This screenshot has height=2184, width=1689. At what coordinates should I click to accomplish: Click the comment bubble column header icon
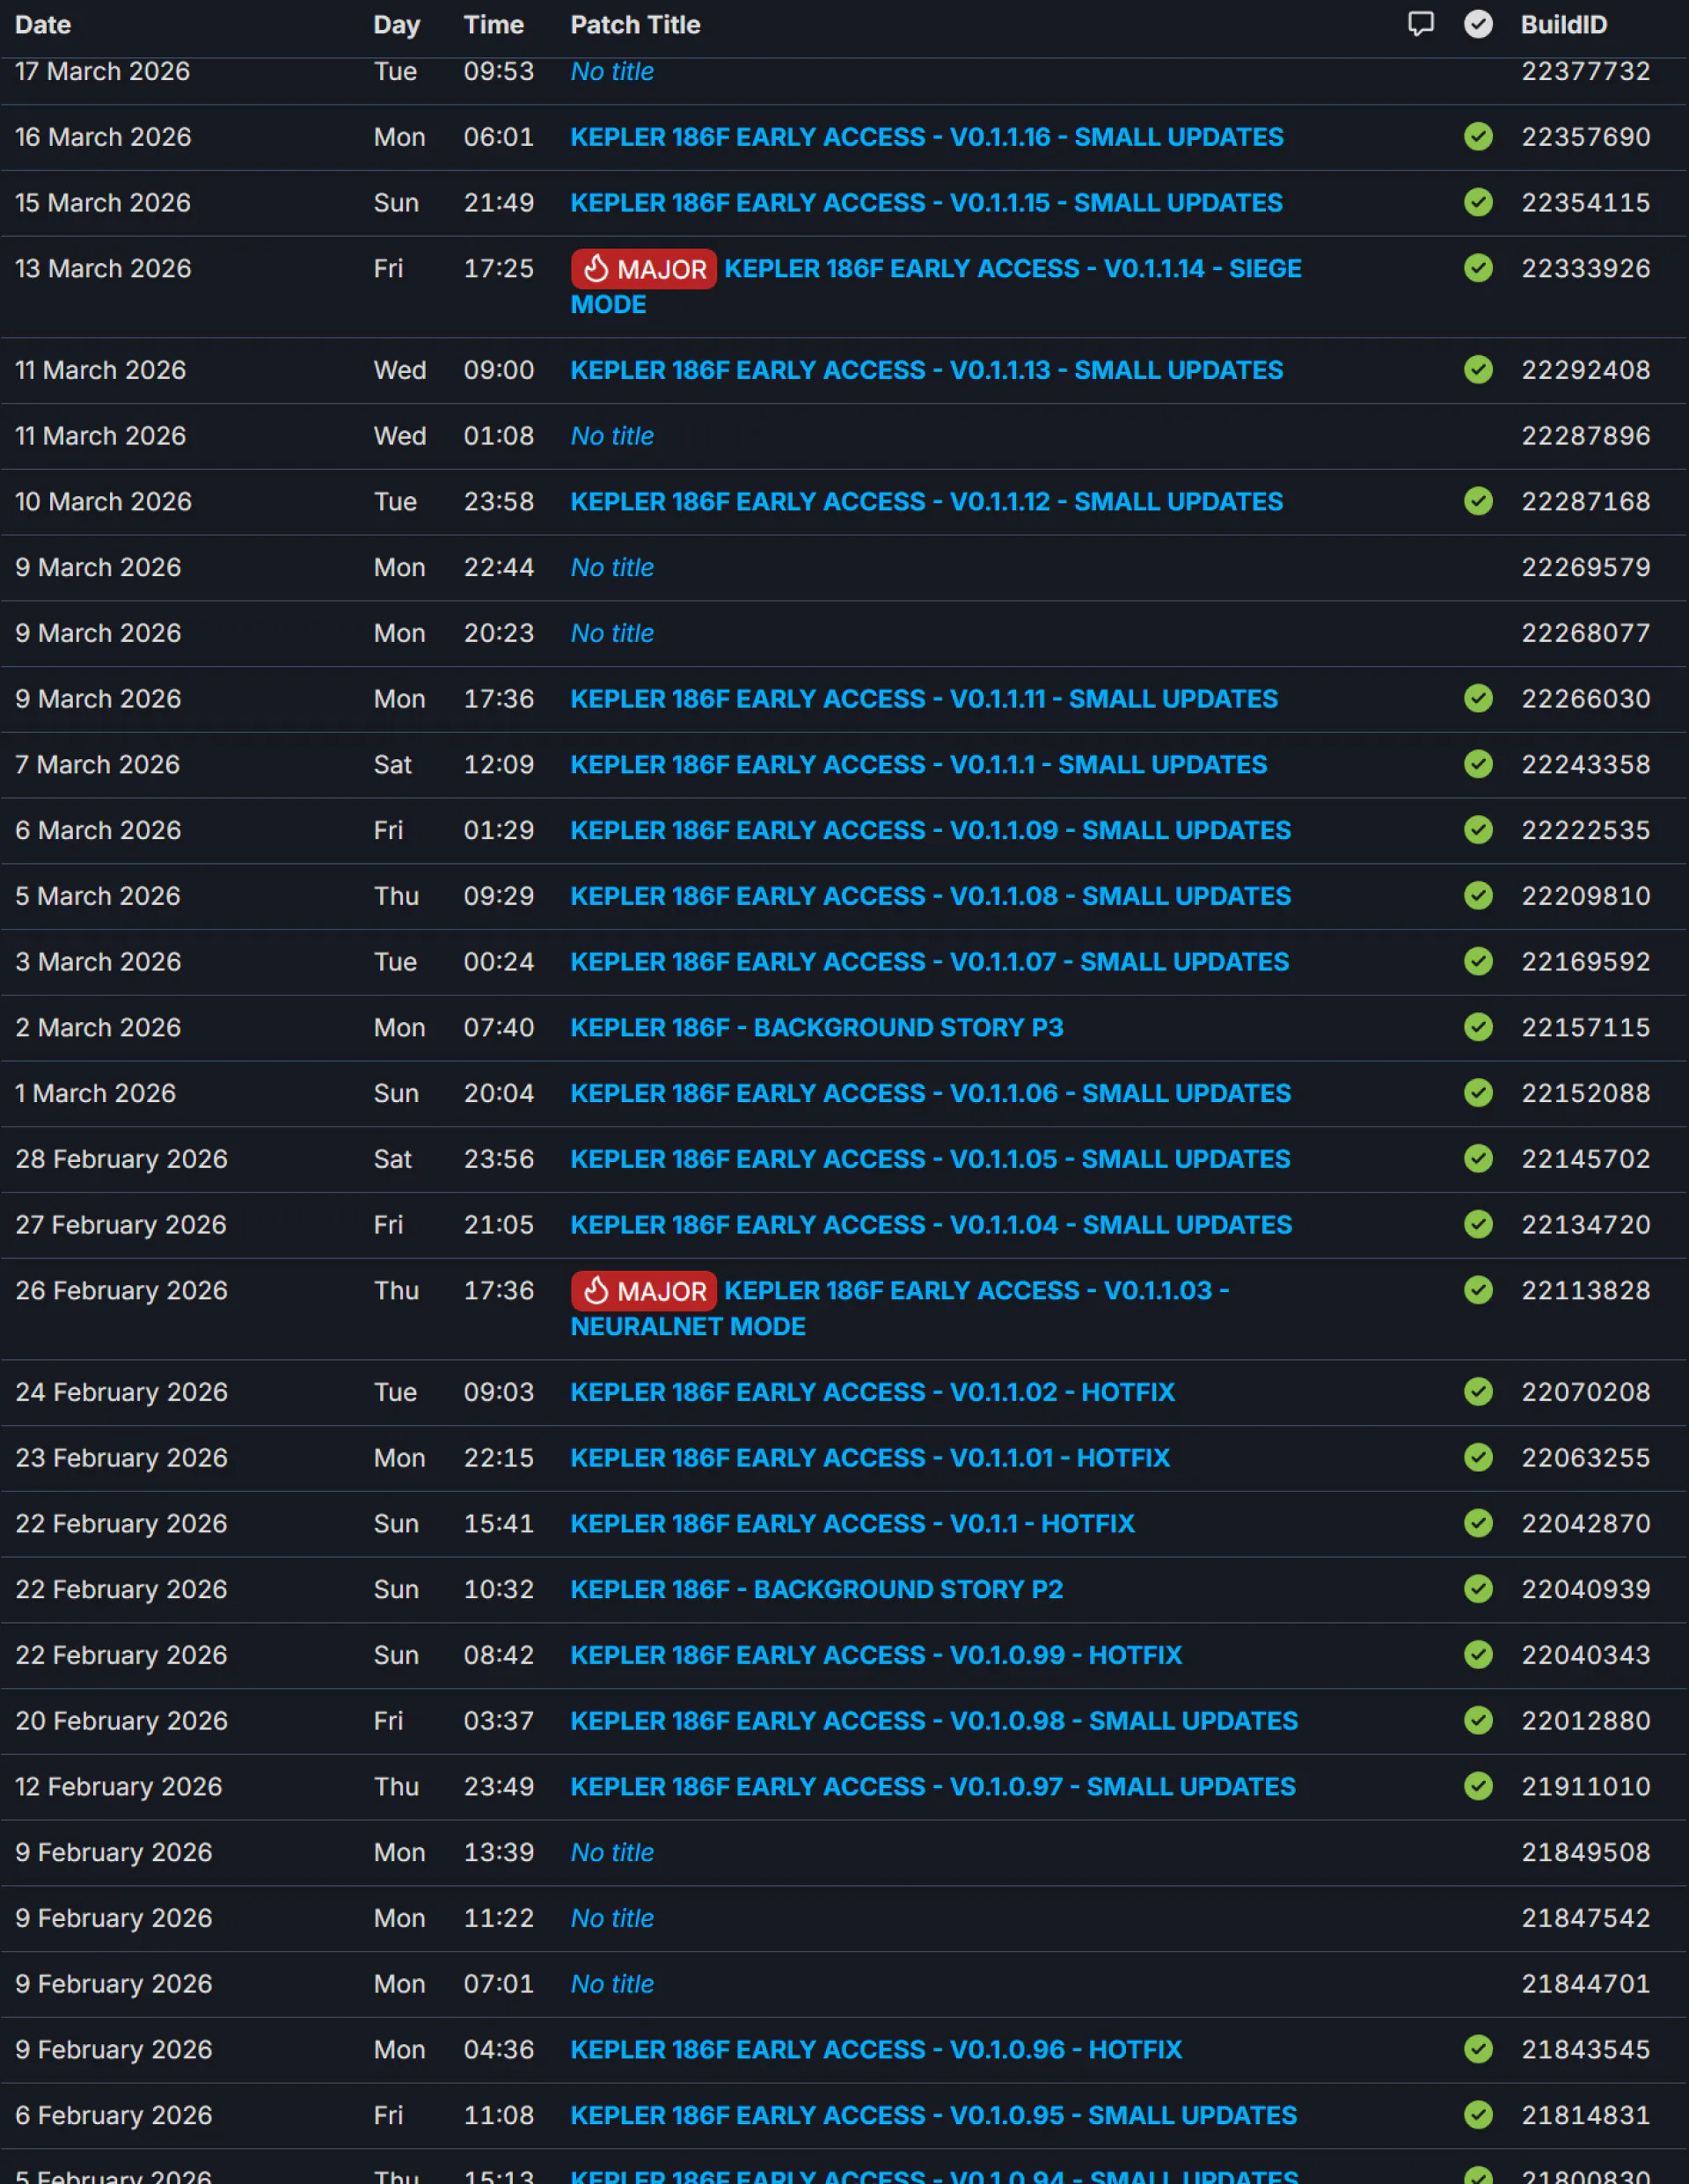1420,24
